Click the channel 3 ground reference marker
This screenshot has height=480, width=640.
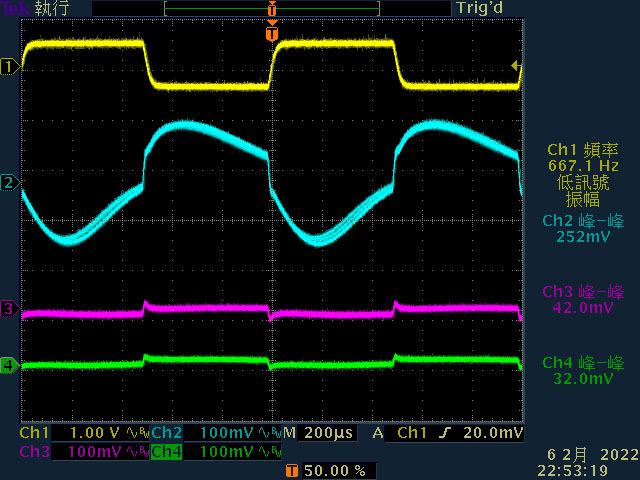click(x=10, y=309)
